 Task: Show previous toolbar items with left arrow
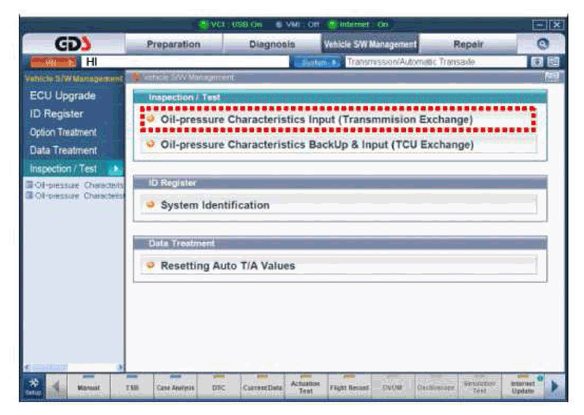[x=56, y=387]
